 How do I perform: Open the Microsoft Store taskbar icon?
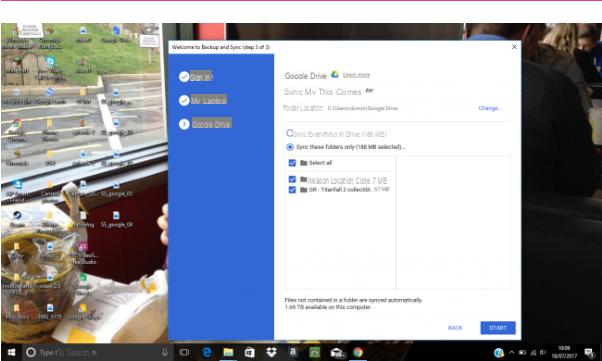pos(250,352)
